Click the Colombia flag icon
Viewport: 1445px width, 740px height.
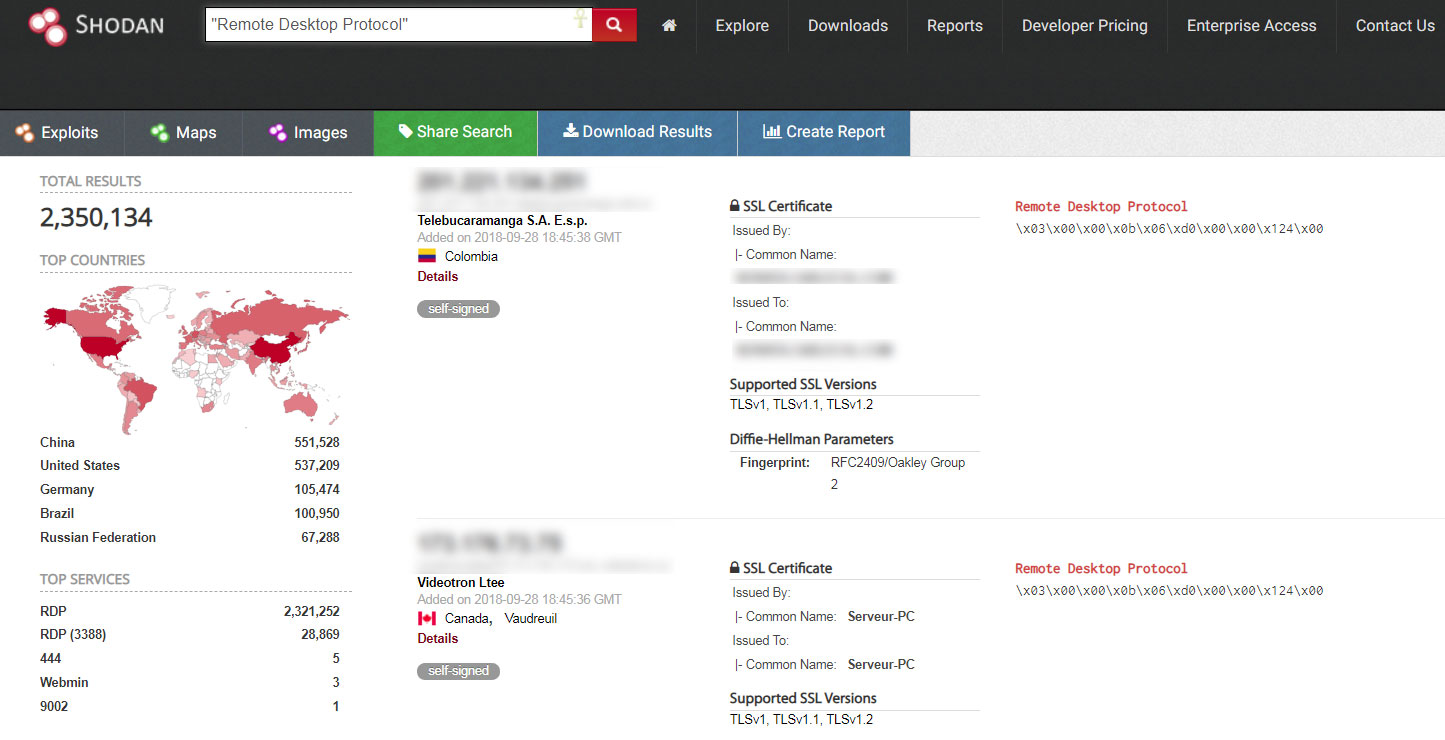427,256
